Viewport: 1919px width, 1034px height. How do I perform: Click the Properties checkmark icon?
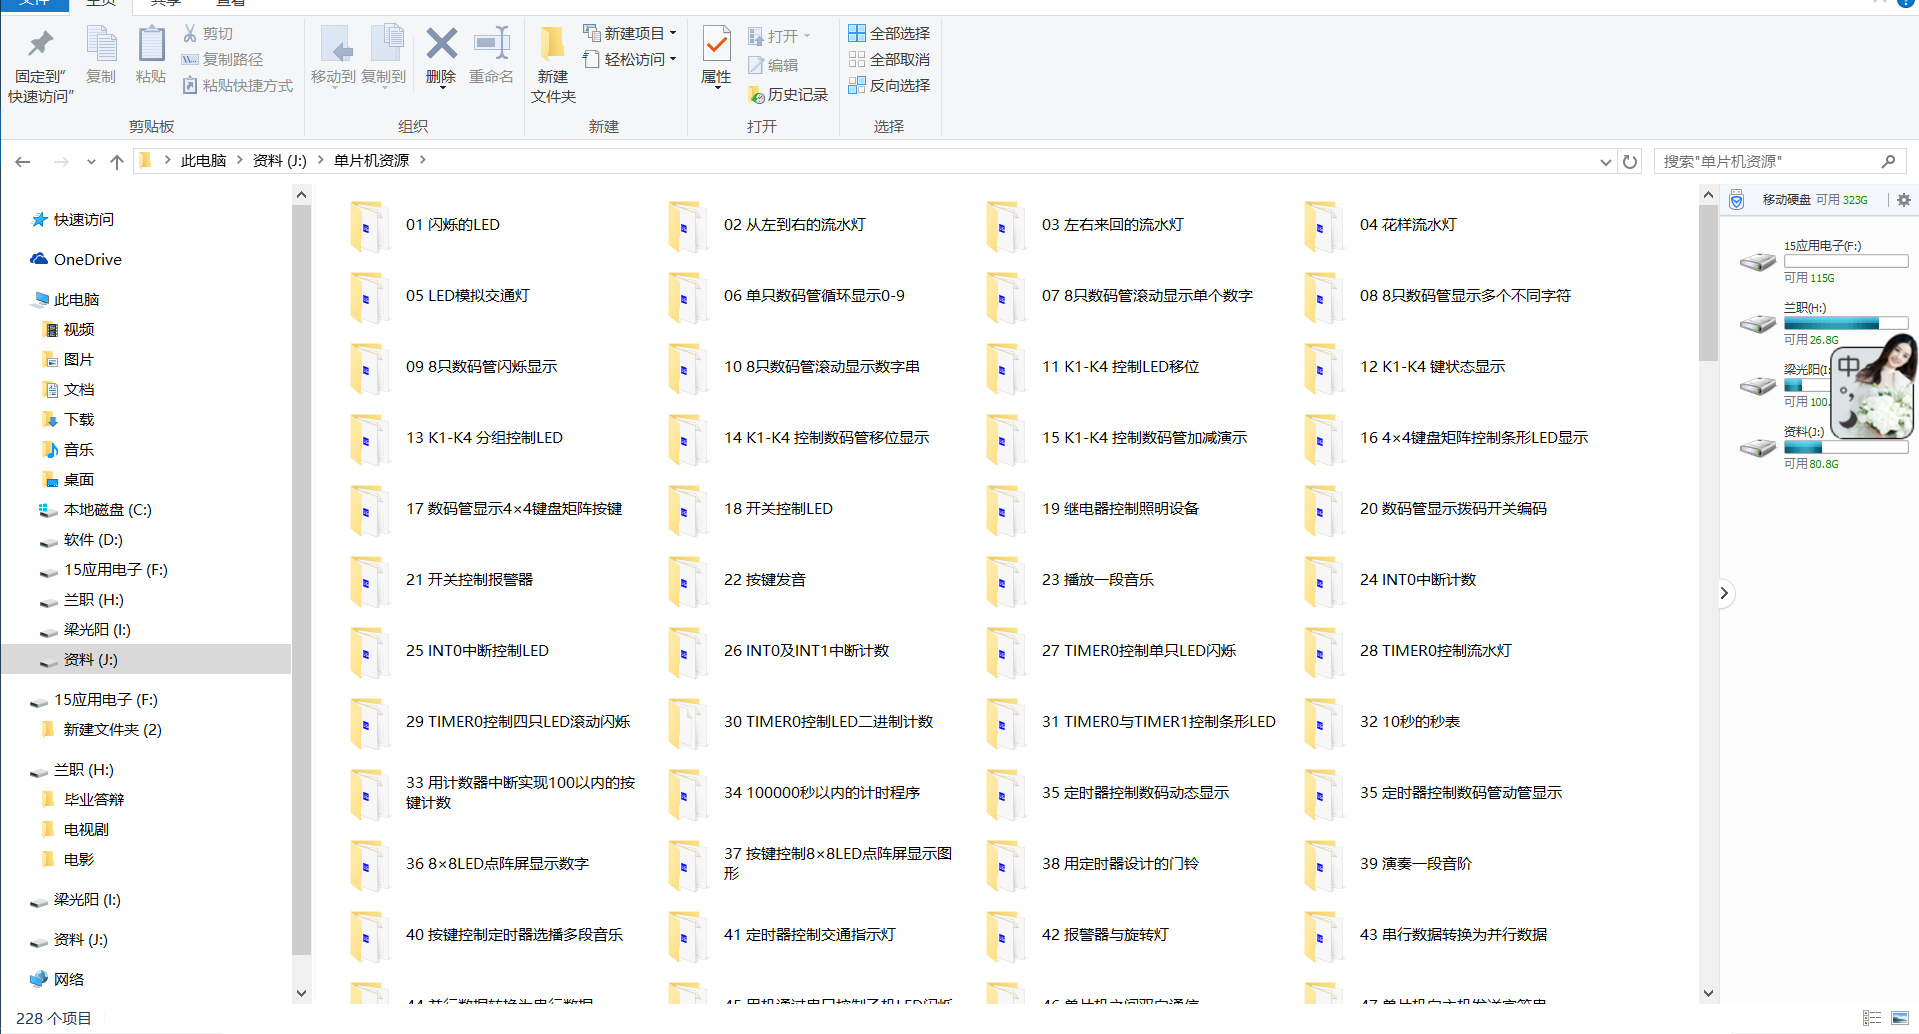coord(716,44)
